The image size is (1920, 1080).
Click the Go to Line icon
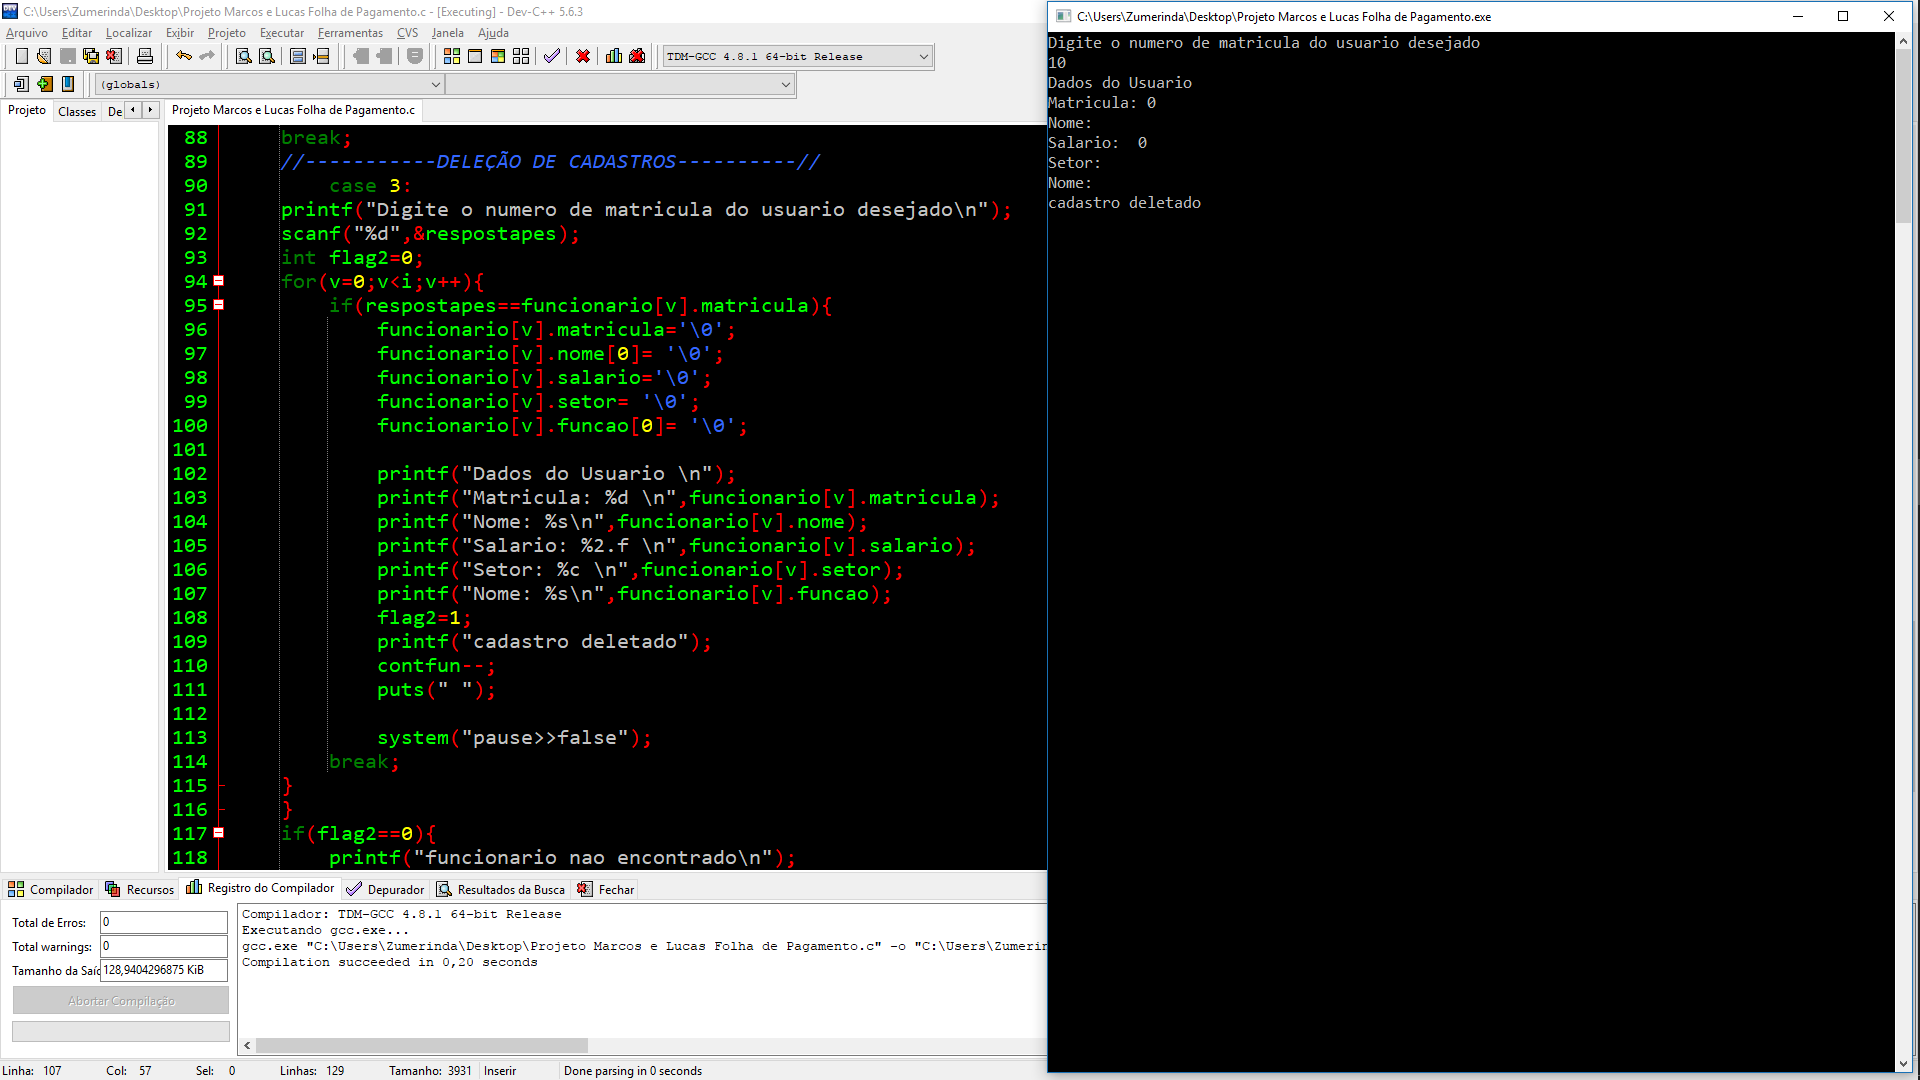point(321,56)
